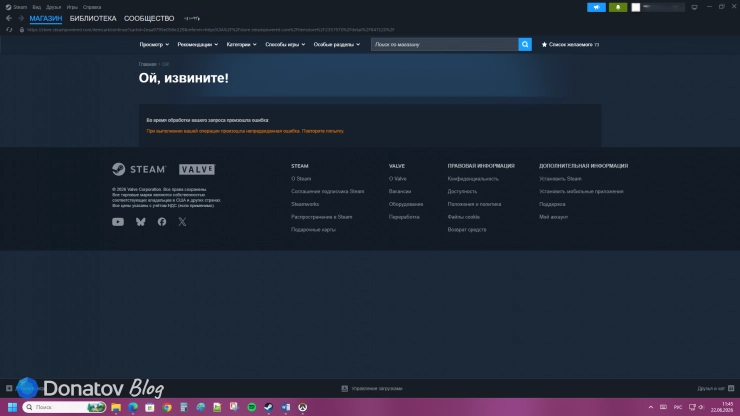Image resolution: width=740 pixels, height=416 pixels.
Task: Open the Оборудование footer link
Action: click(x=406, y=204)
